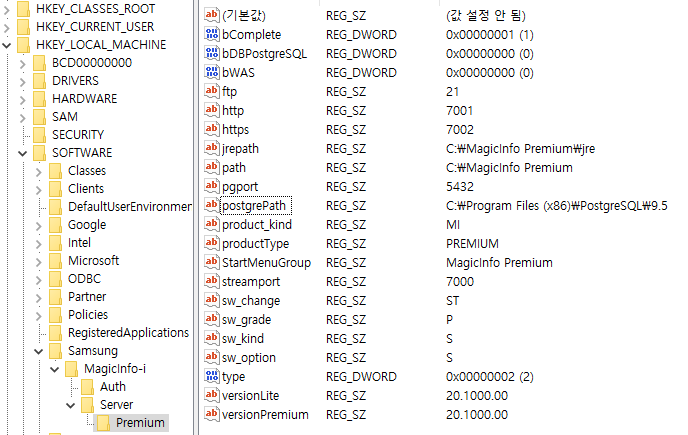Expand the Microsoft key
Image resolution: width=688 pixels, height=435 pixels.
(39, 261)
